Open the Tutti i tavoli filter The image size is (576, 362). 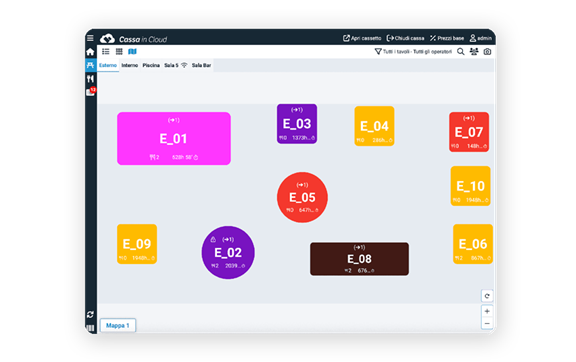pyautogui.click(x=413, y=52)
